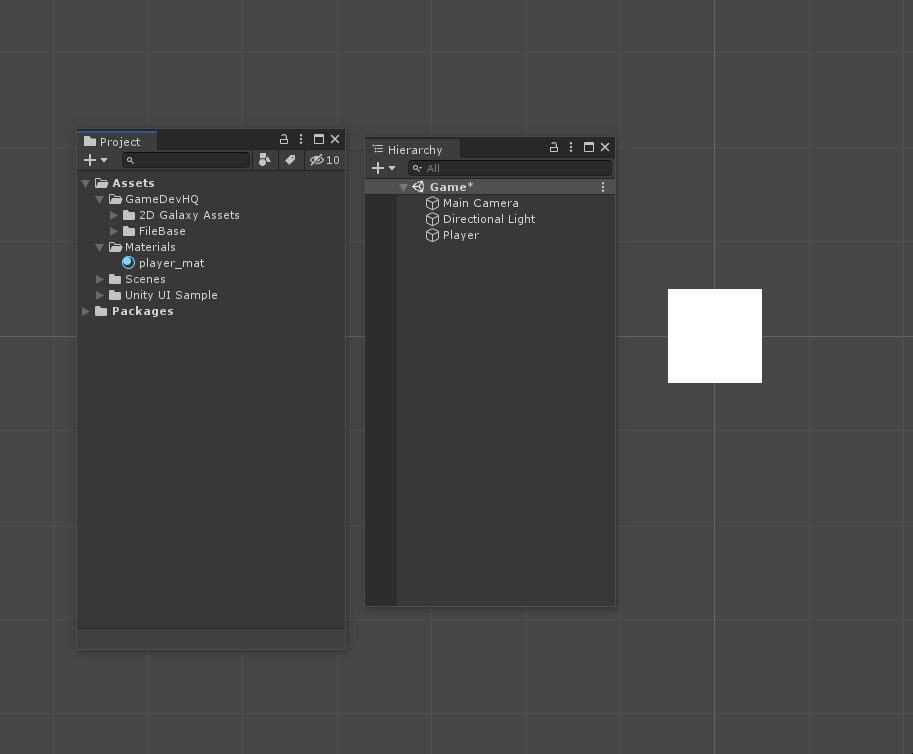Select the Directional Light cube icon
This screenshot has width=913, height=754.
pos(432,219)
